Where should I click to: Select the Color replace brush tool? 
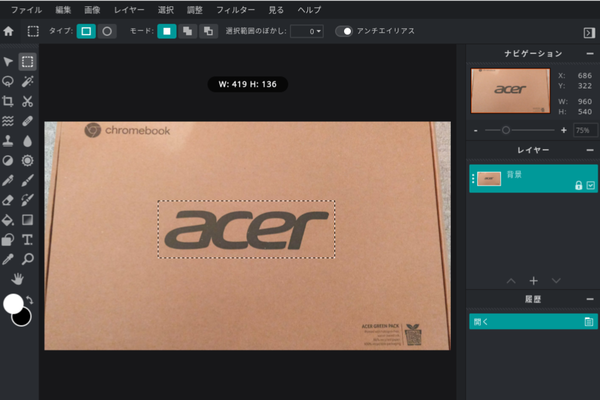(x=27, y=200)
